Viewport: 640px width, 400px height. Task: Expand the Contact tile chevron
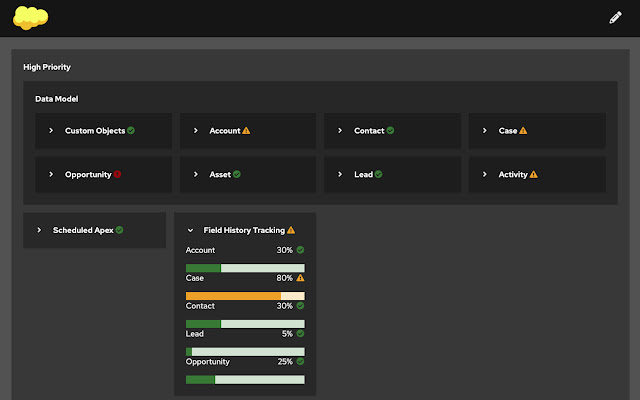tap(339, 131)
